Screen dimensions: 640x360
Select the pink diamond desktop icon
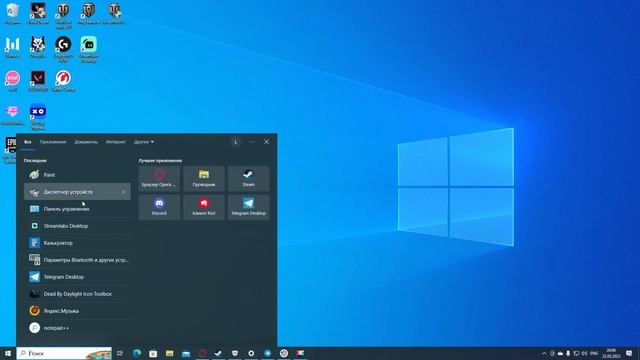point(13,115)
